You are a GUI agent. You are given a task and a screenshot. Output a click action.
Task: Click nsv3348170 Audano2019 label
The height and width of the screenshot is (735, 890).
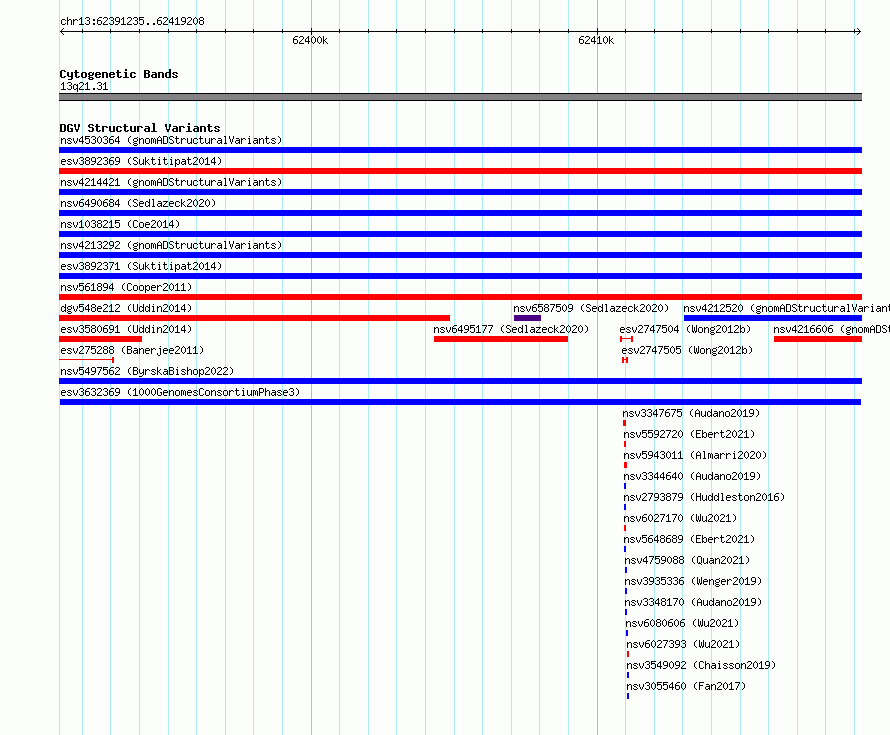point(693,602)
